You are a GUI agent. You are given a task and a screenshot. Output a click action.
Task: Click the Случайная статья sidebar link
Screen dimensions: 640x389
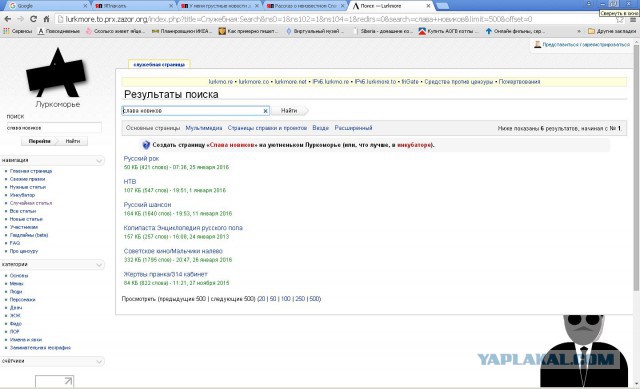click(31, 203)
